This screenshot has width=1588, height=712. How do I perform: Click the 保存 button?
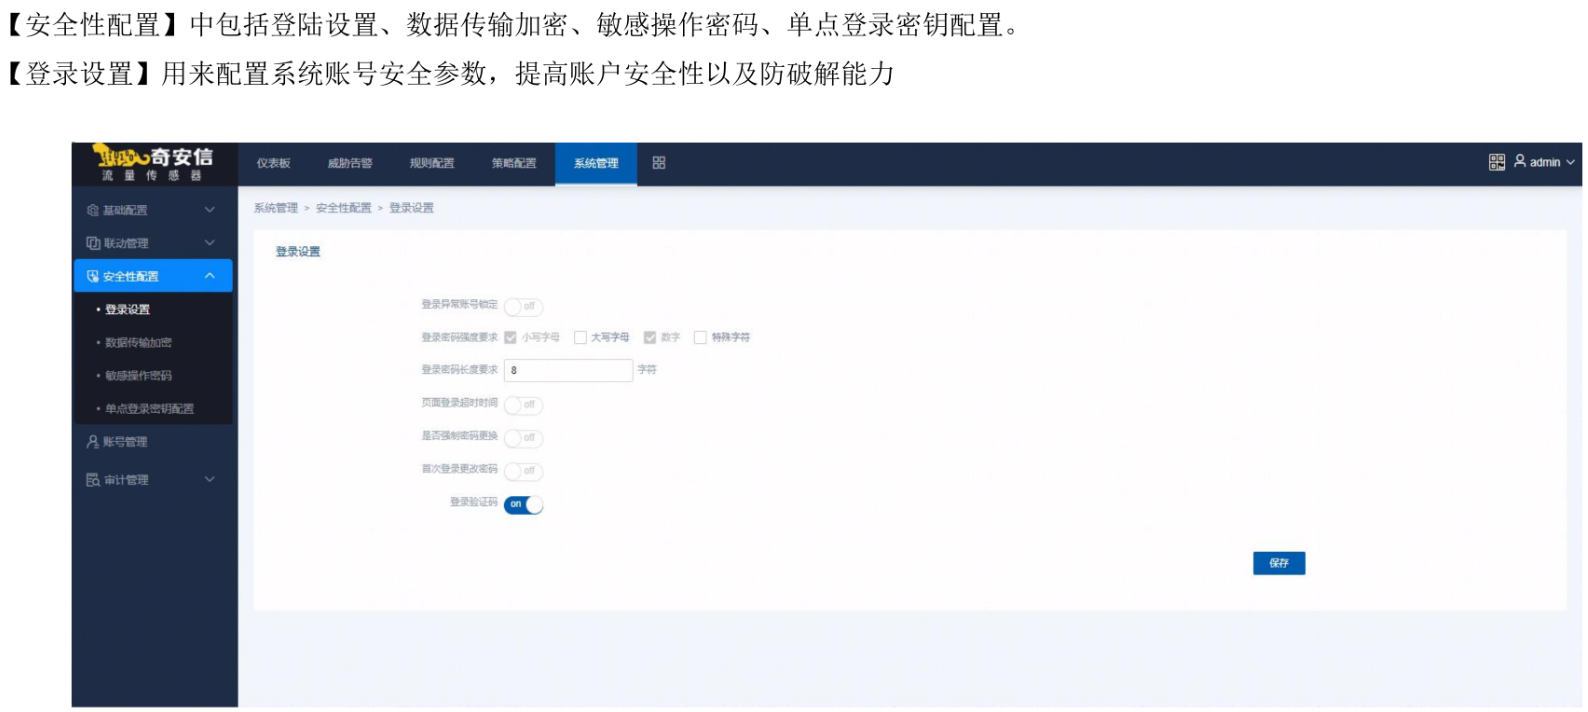tap(1278, 563)
